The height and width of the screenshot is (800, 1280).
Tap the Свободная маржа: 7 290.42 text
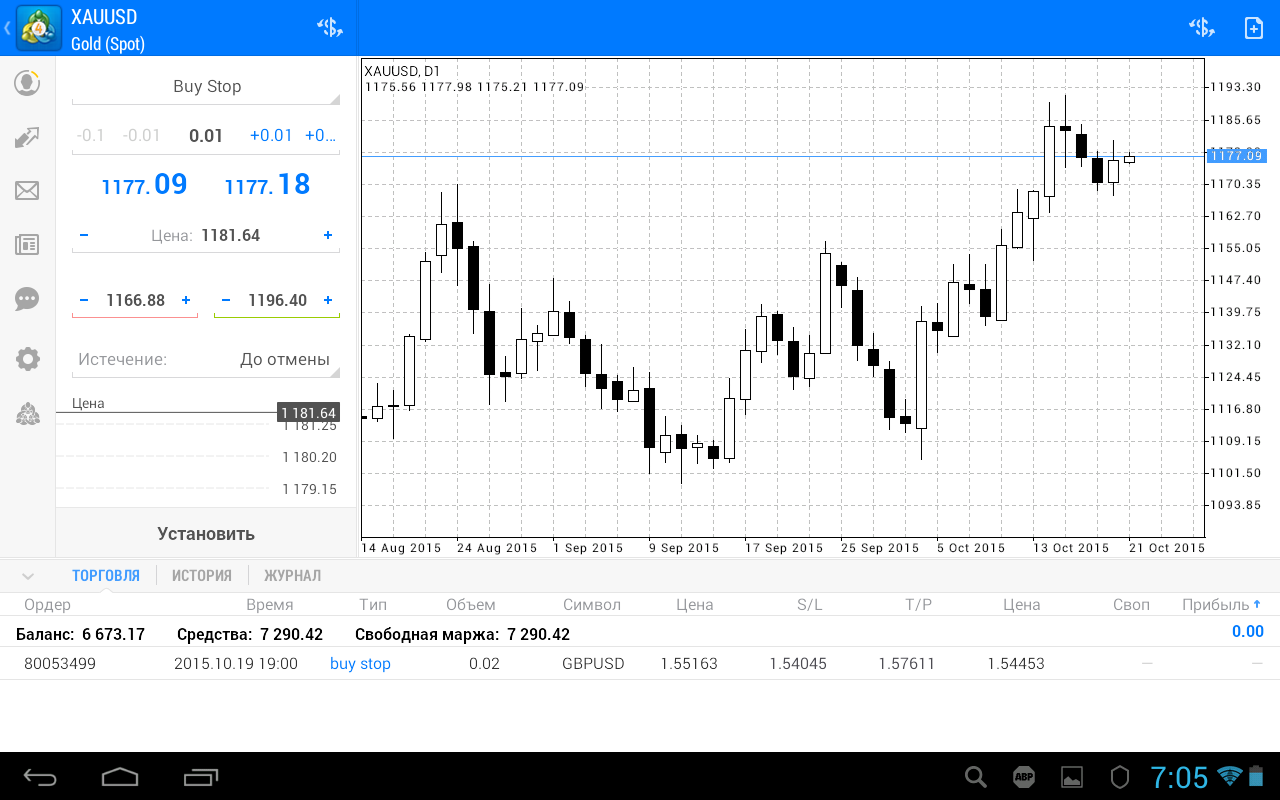click(x=462, y=635)
